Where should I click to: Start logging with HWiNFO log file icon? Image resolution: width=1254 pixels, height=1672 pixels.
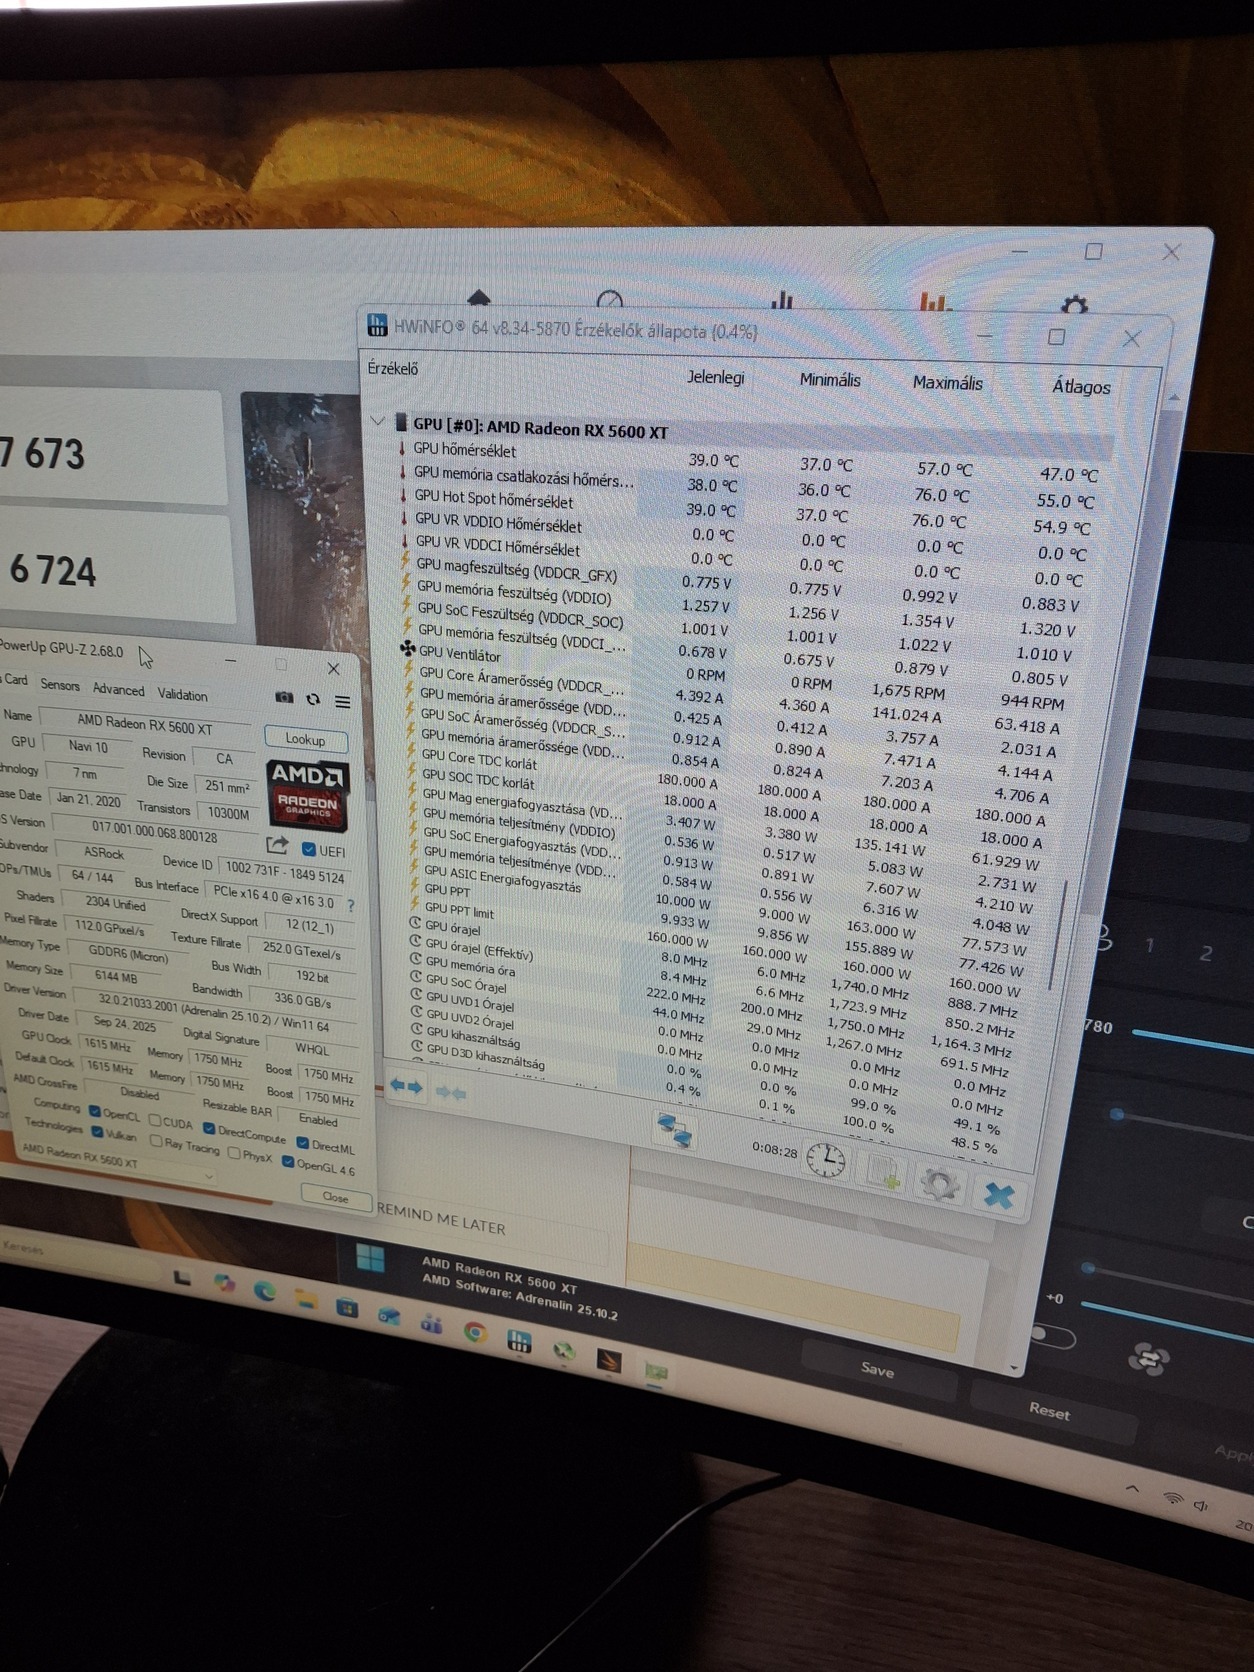coord(883,1170)
